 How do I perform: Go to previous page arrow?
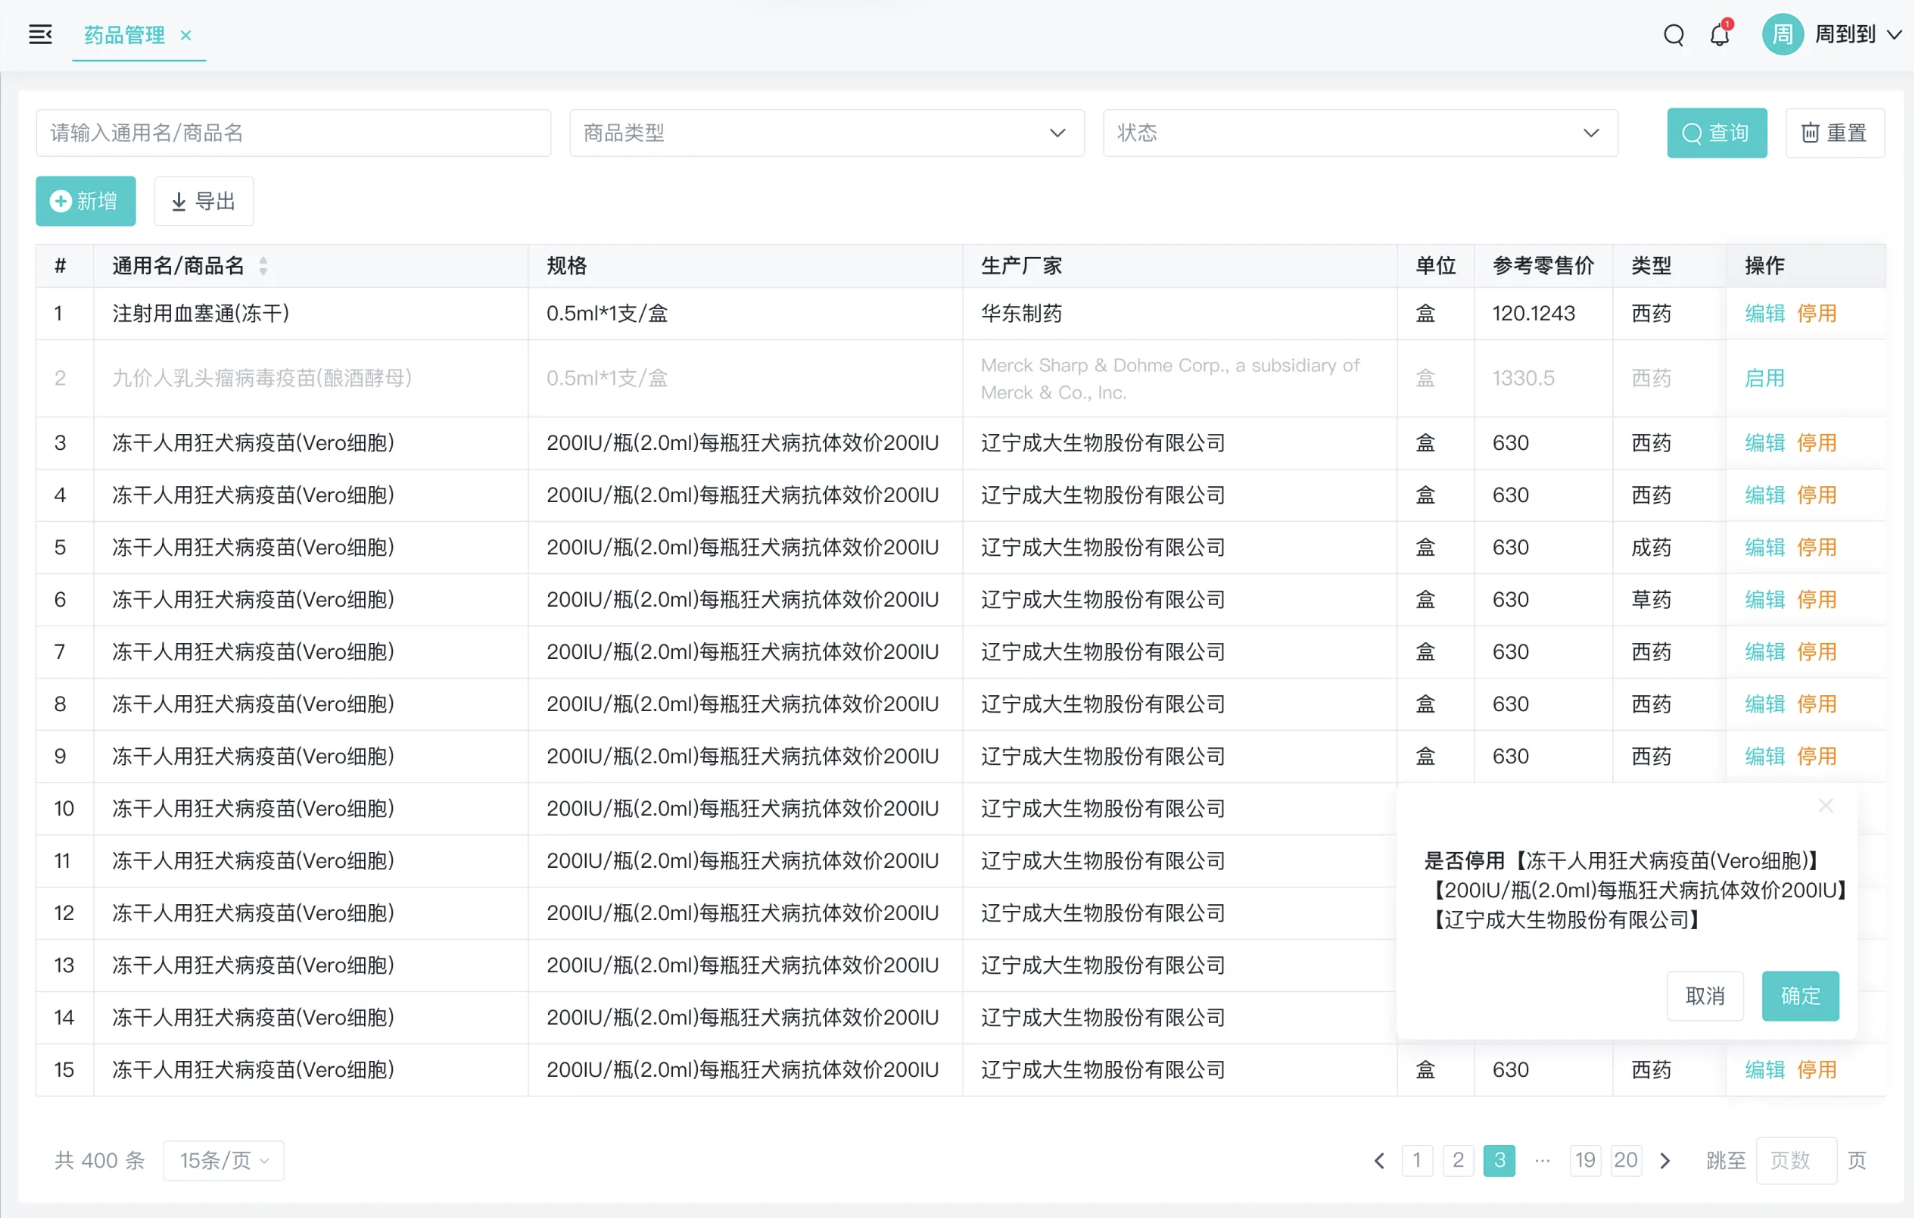tap(1379, 1160)
